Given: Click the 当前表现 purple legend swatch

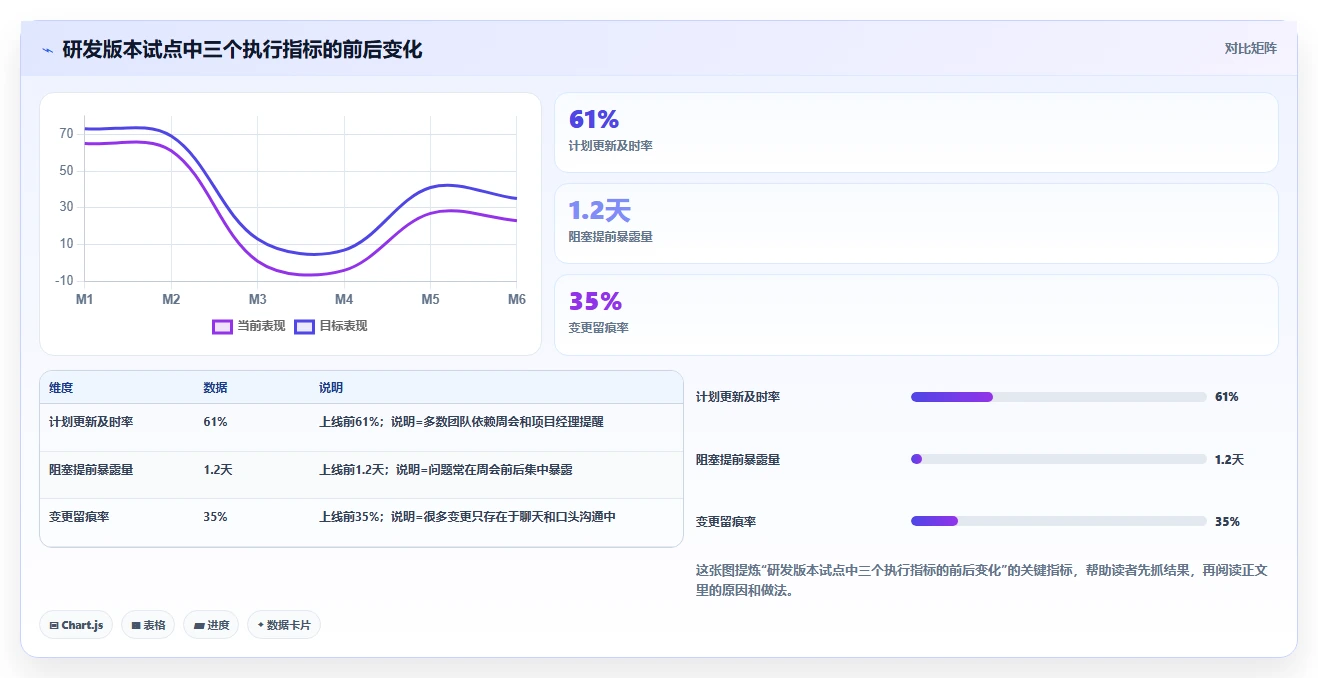Looking at the screenshot, I should click(x=222, y=326).
